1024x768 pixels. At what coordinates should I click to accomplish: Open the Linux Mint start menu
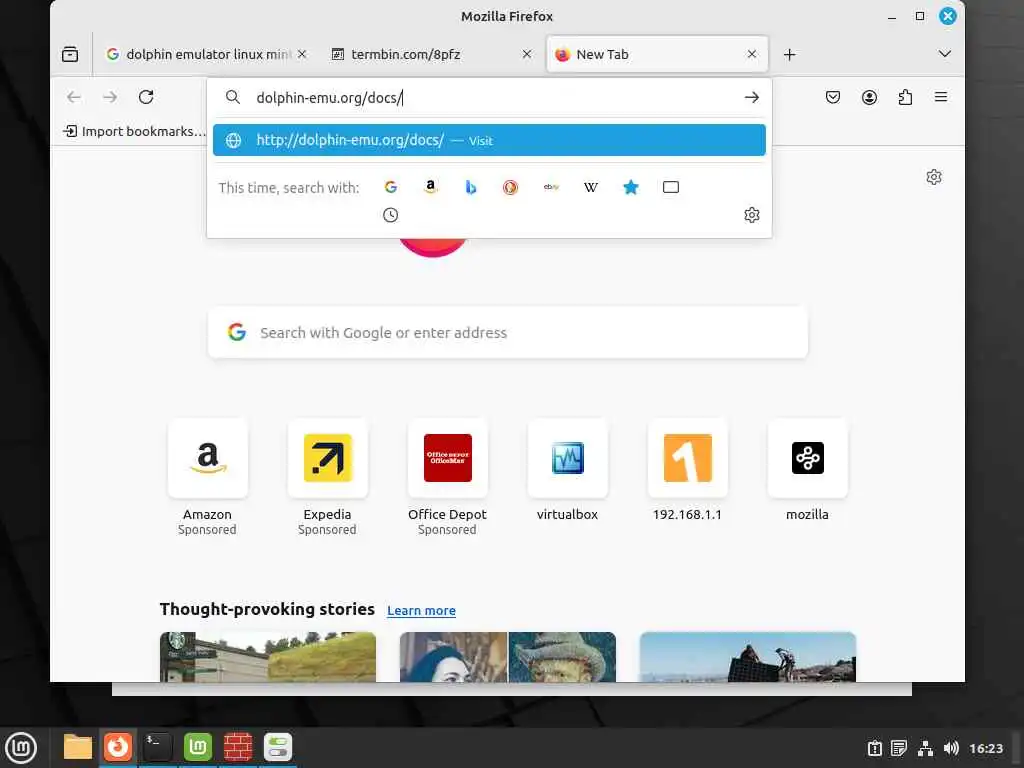[x=21, y=748]
